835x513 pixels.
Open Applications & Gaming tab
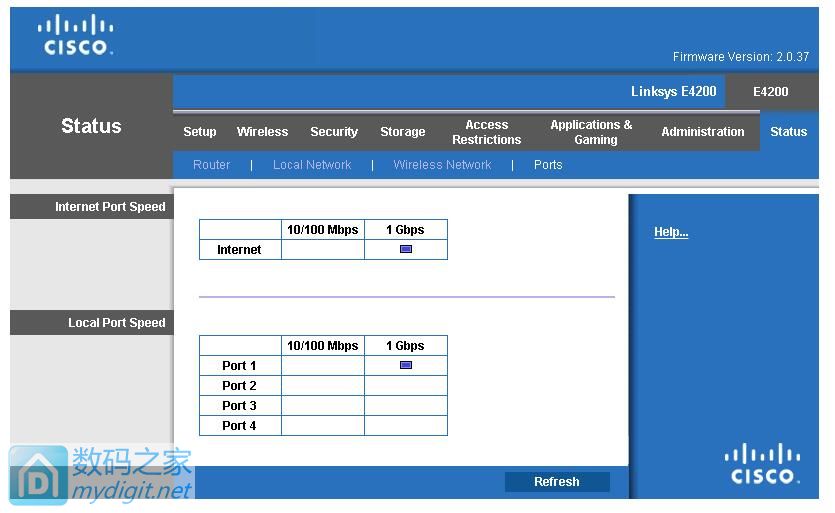591,132
